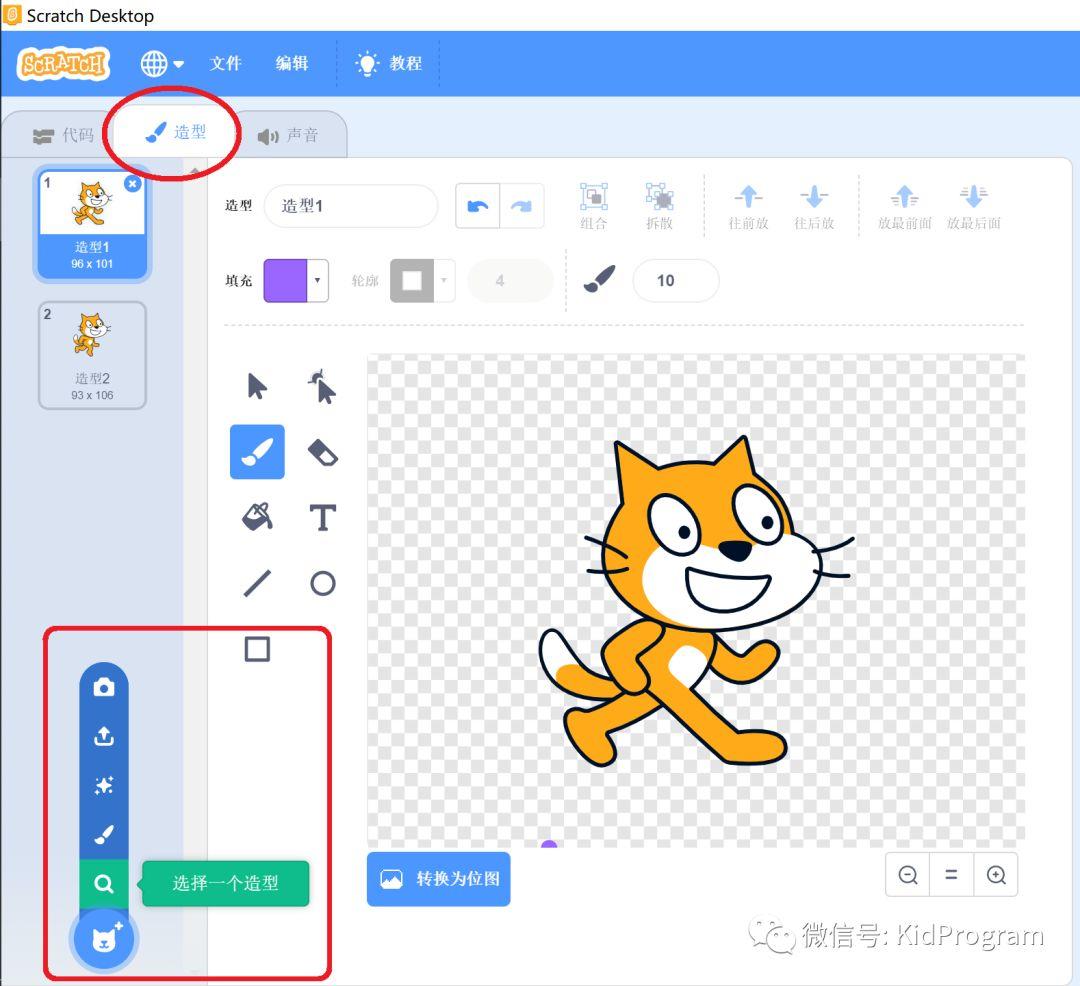Click the 转换为位图 button
The image size is (1080, 986).
[439, 879]
